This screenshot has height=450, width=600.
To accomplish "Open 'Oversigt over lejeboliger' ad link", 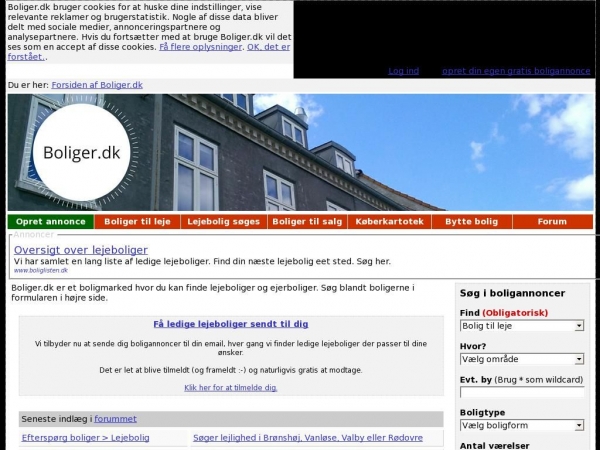I will (x=81, y=250).
